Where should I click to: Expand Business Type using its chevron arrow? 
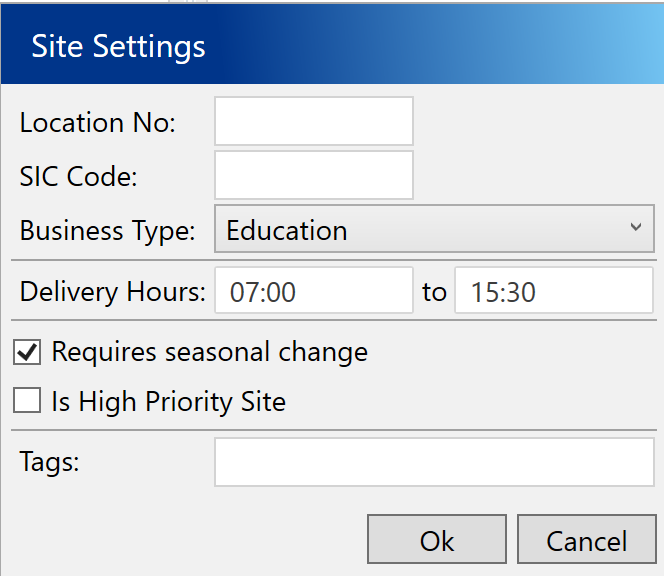pos(636,228)
